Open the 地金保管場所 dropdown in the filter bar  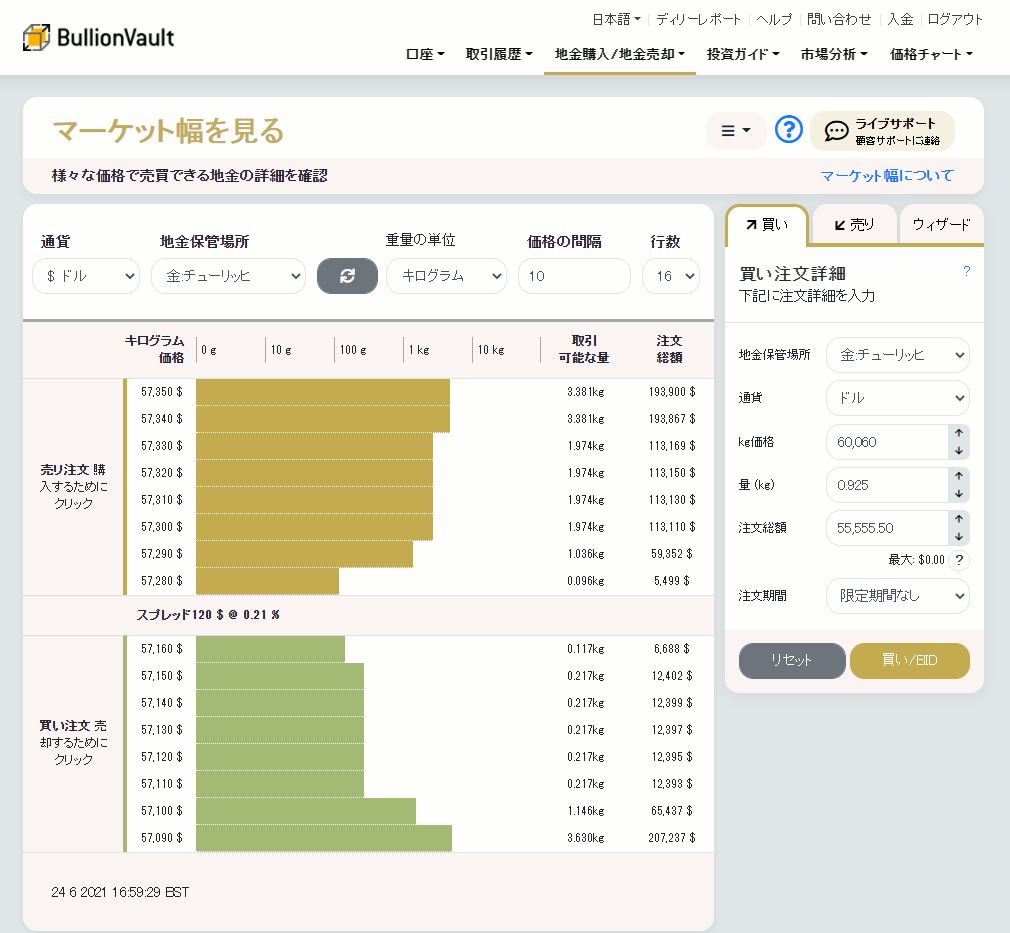(228, 276)
